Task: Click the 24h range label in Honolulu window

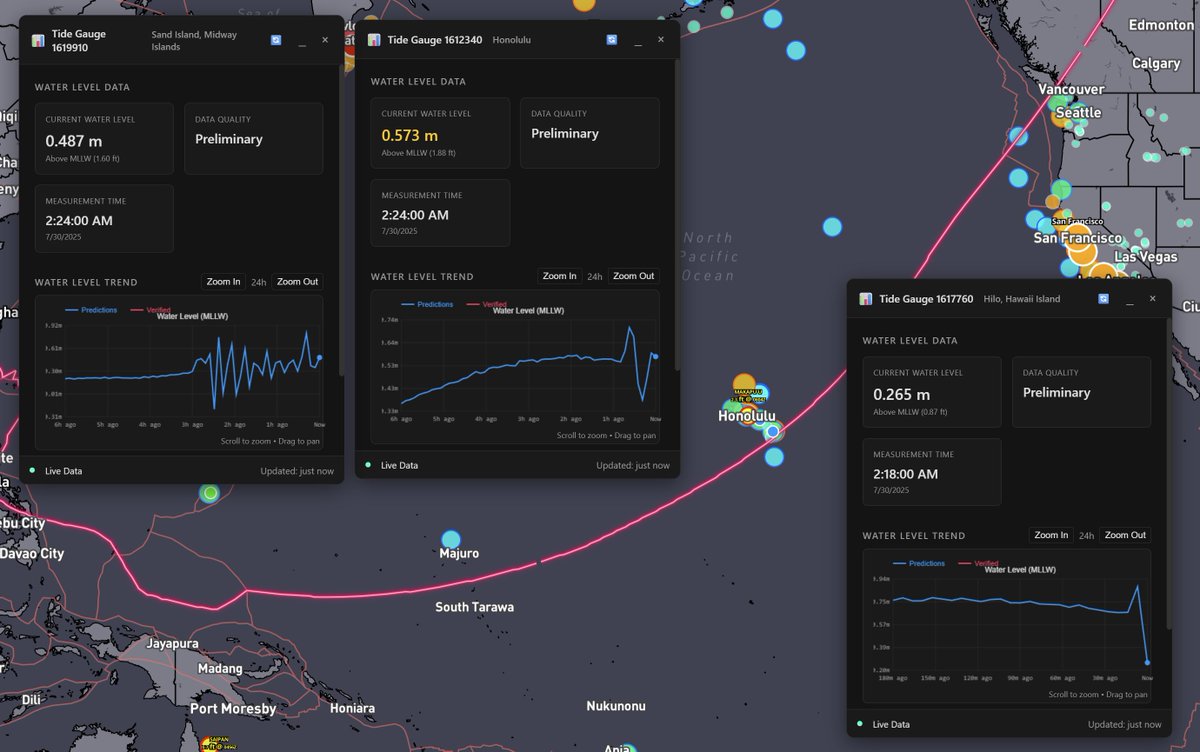Action: (x=594, y=277)
